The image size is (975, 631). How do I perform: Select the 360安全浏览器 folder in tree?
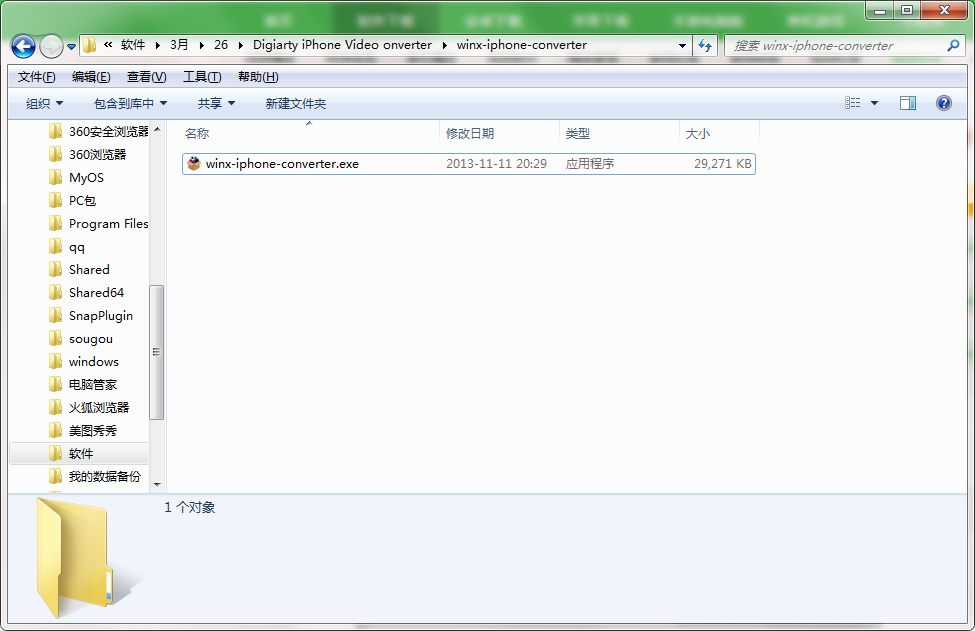click(98, 132)
